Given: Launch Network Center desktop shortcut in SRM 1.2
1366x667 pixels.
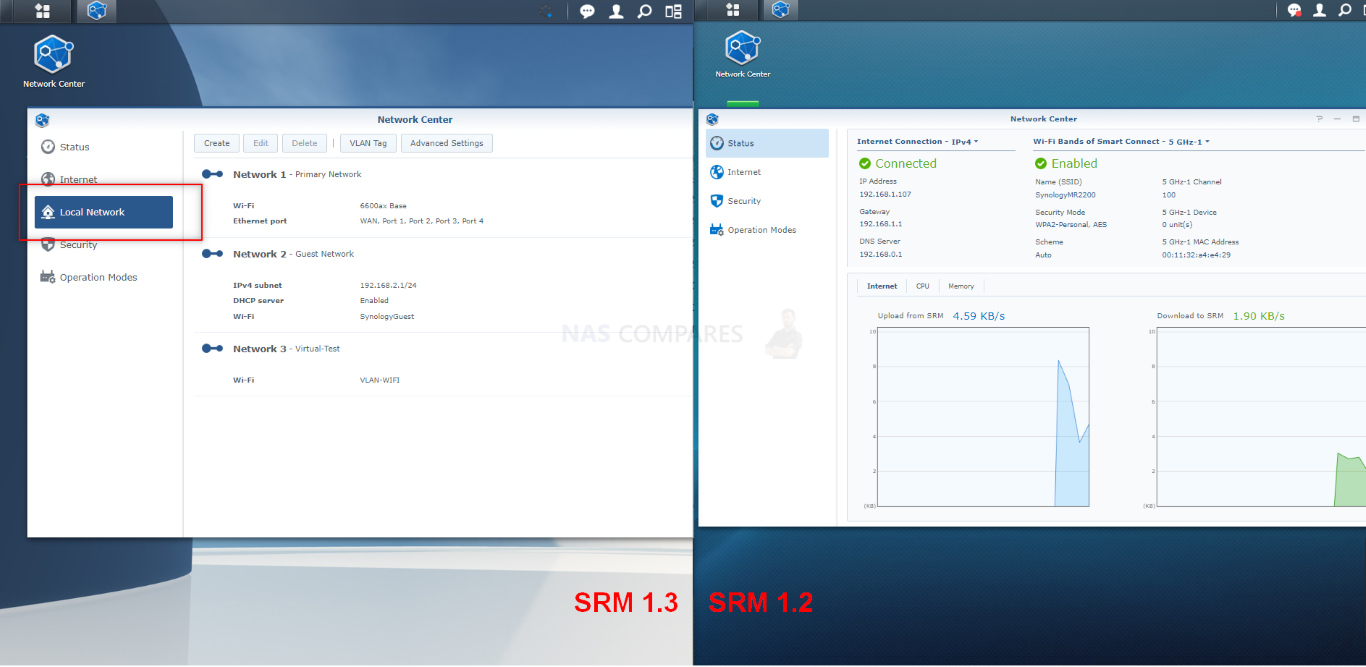Looking at the screenshot, I should 742,54.
